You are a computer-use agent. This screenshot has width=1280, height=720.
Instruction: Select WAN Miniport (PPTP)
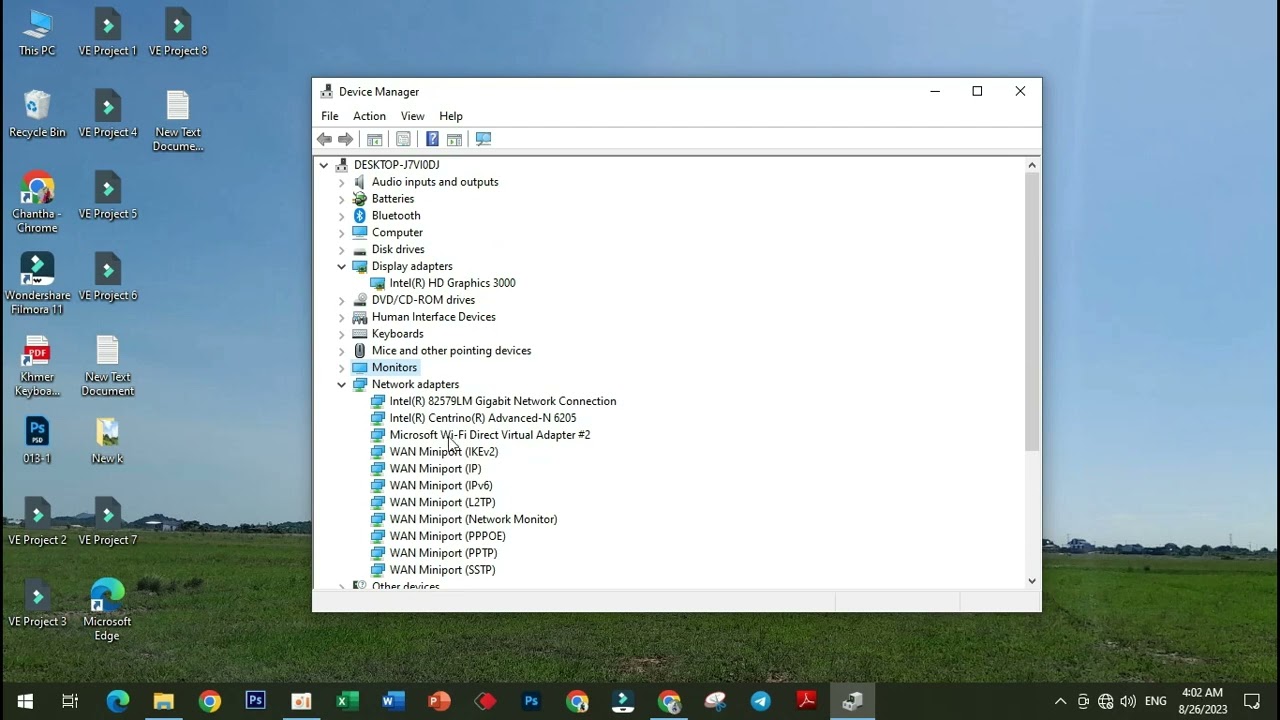click(443, 553)
